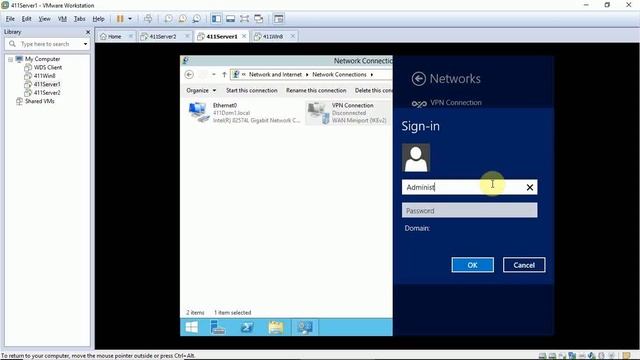Click the Cancel button
This screenshot has width=640, height=360.
[524, 265]
